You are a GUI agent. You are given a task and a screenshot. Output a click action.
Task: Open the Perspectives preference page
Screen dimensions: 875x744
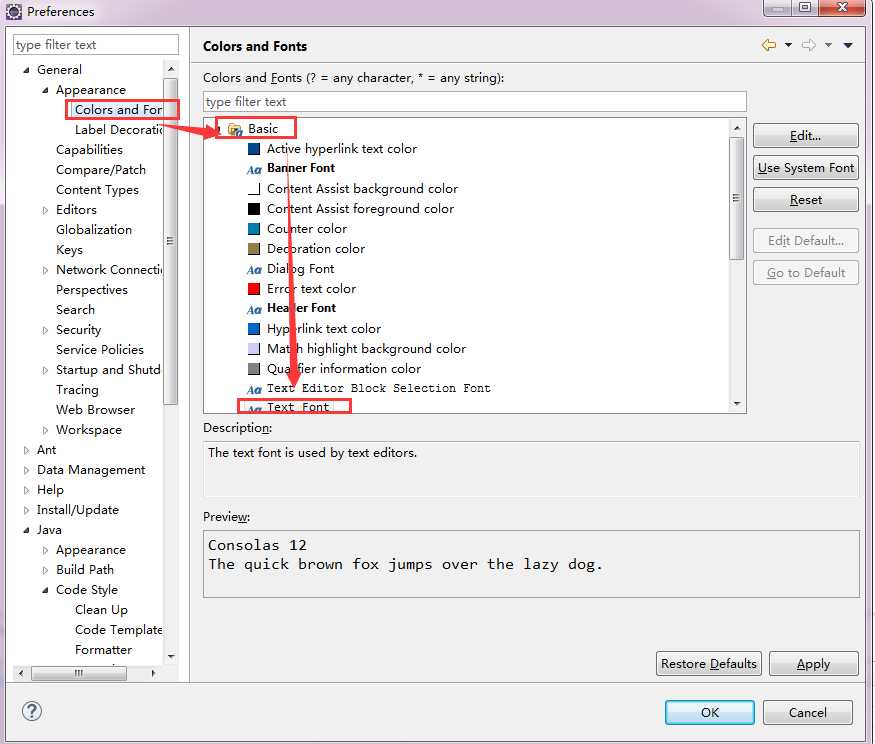92,290
